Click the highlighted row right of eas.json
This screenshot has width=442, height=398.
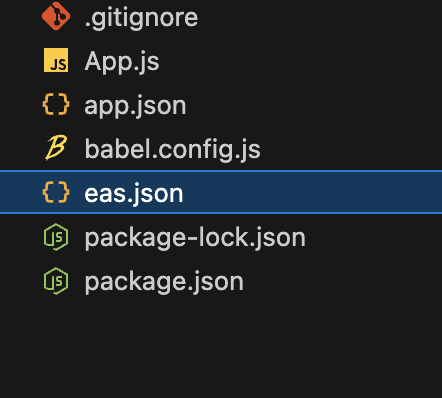coord(312,192)
